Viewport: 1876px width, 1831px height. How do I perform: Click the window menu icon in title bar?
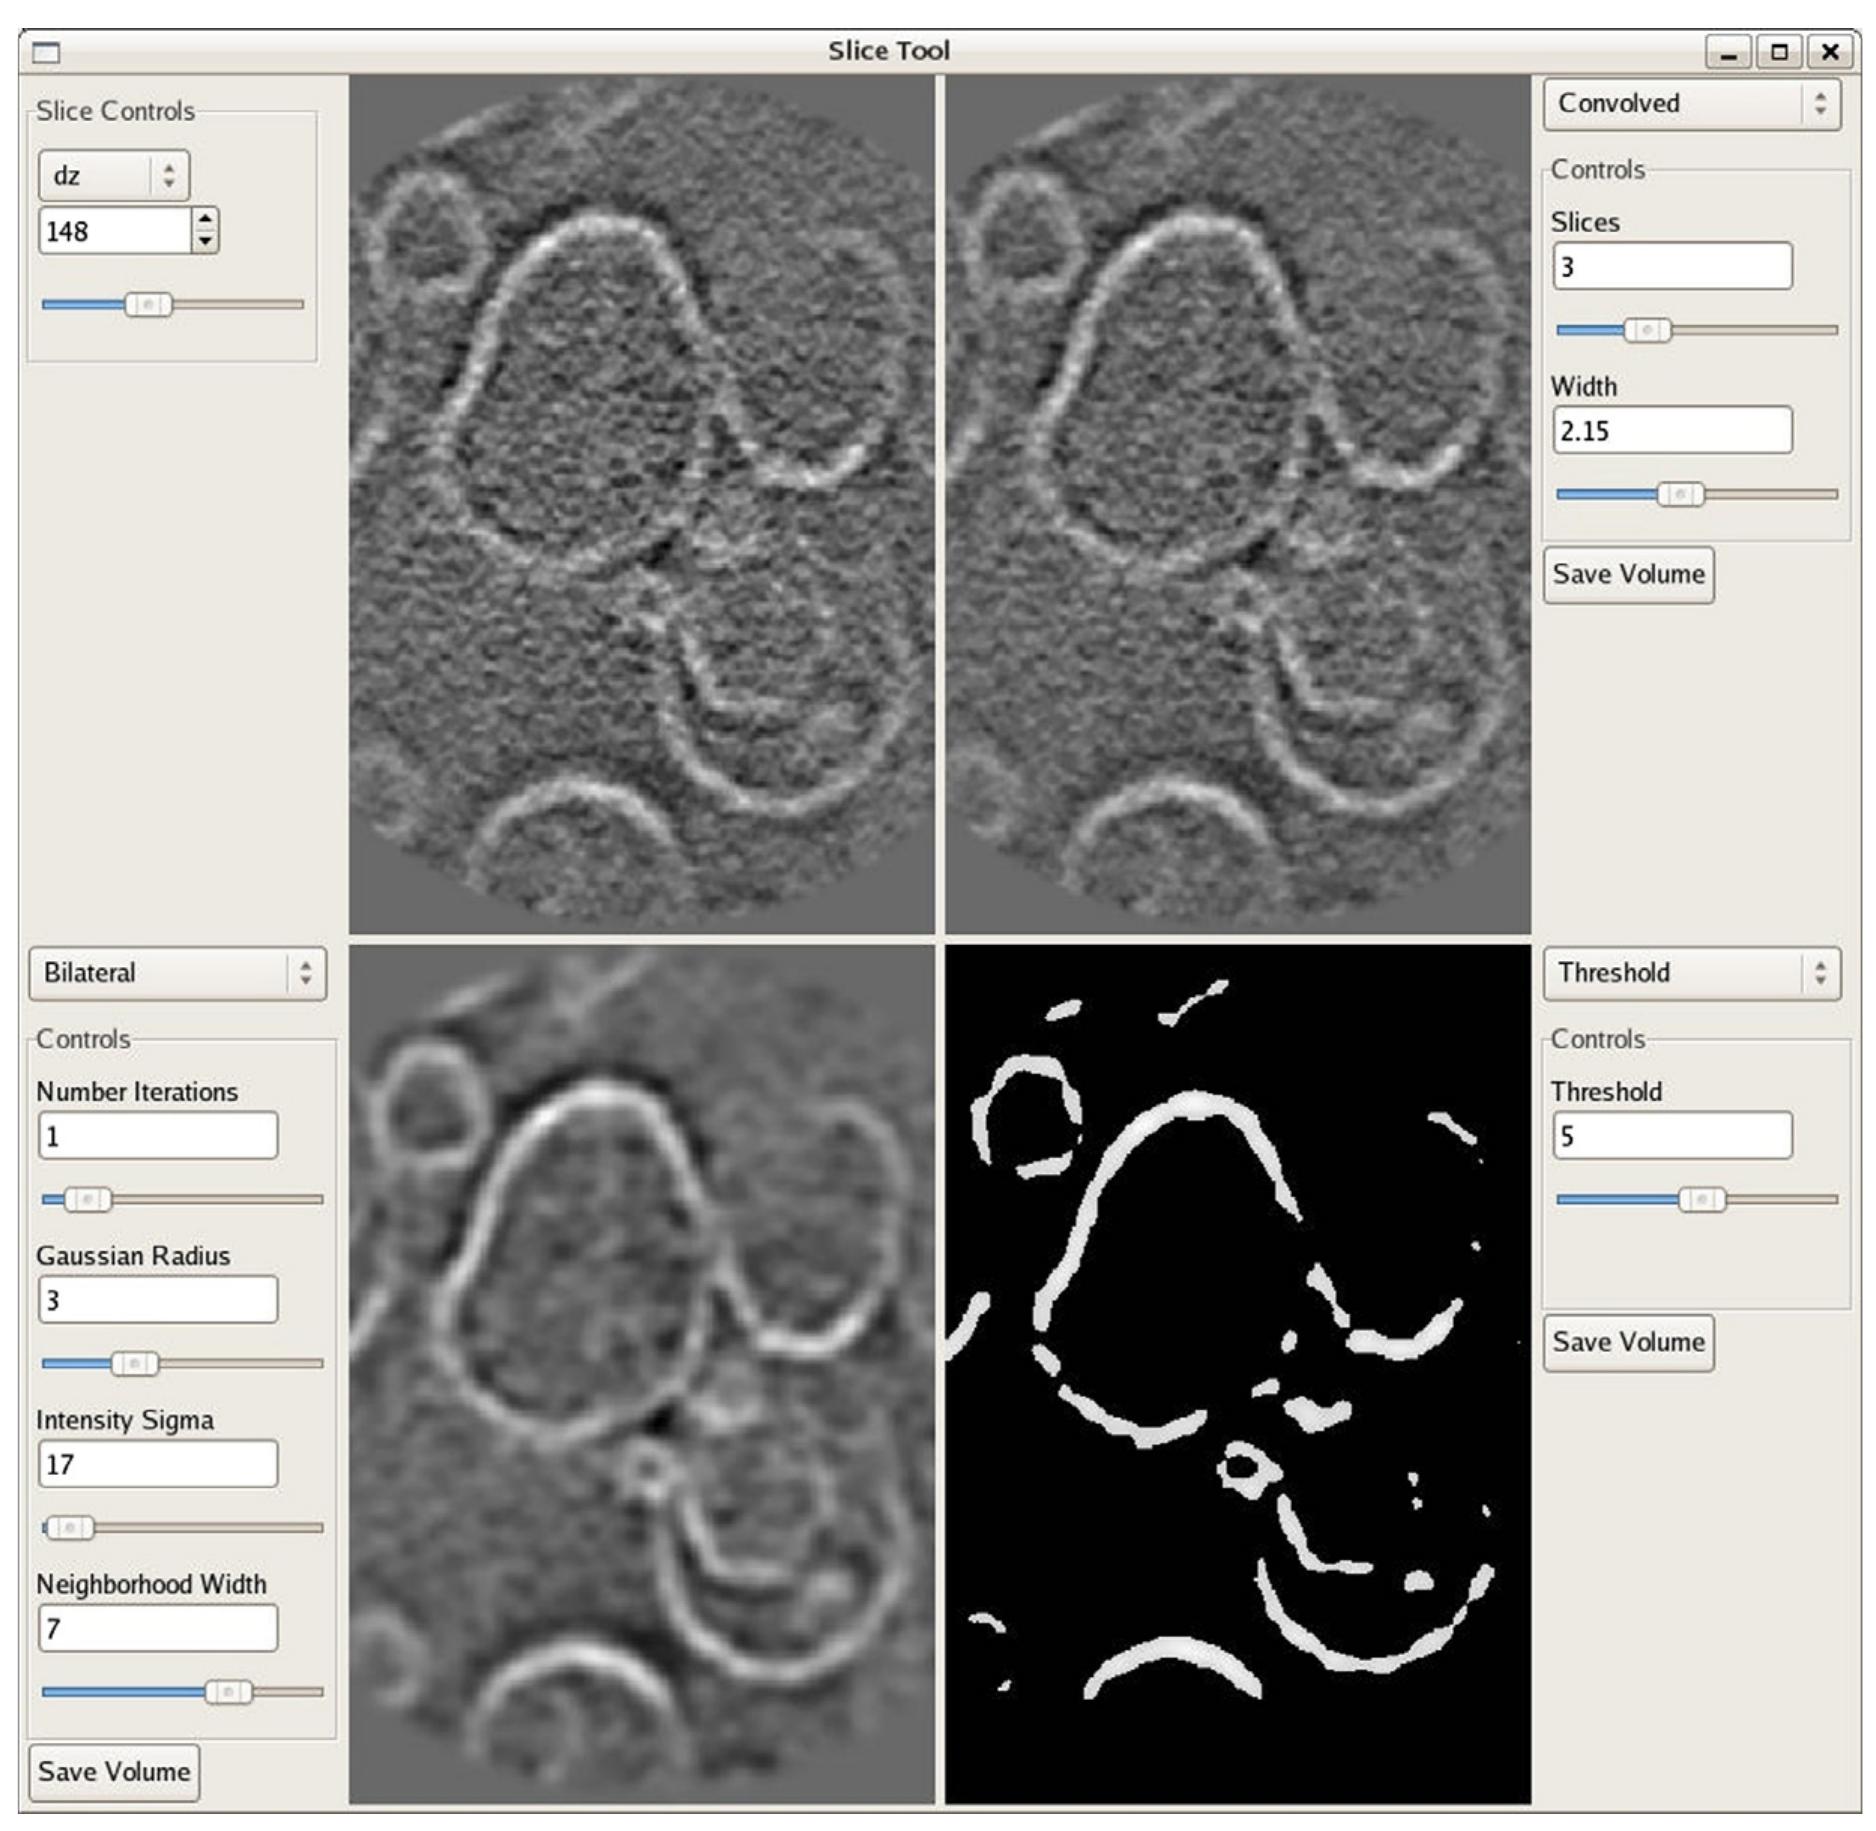(46, 52)
